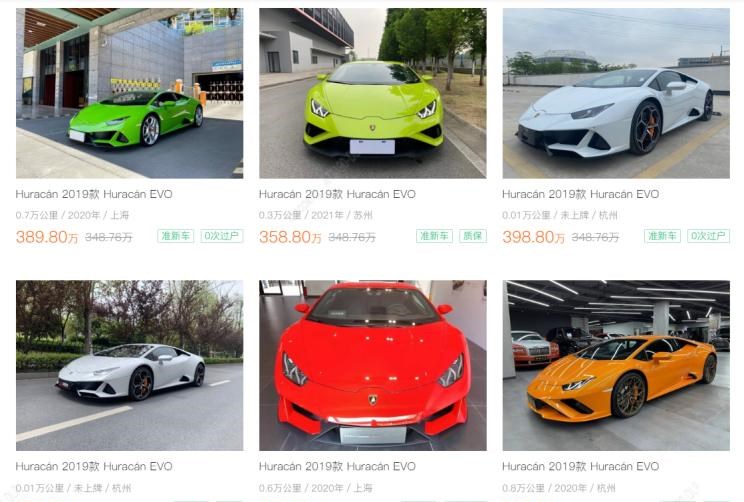744x502 pixels.
Task: Open the title under the orange Huracán
Action: (x=581, y=466)
